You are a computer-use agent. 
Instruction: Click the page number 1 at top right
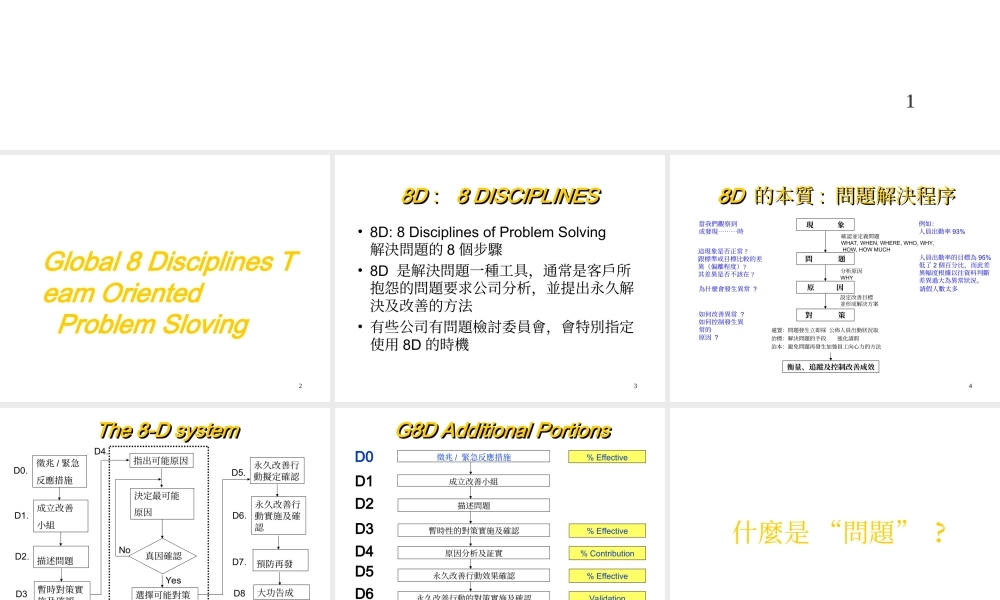[x=910, y=101]
